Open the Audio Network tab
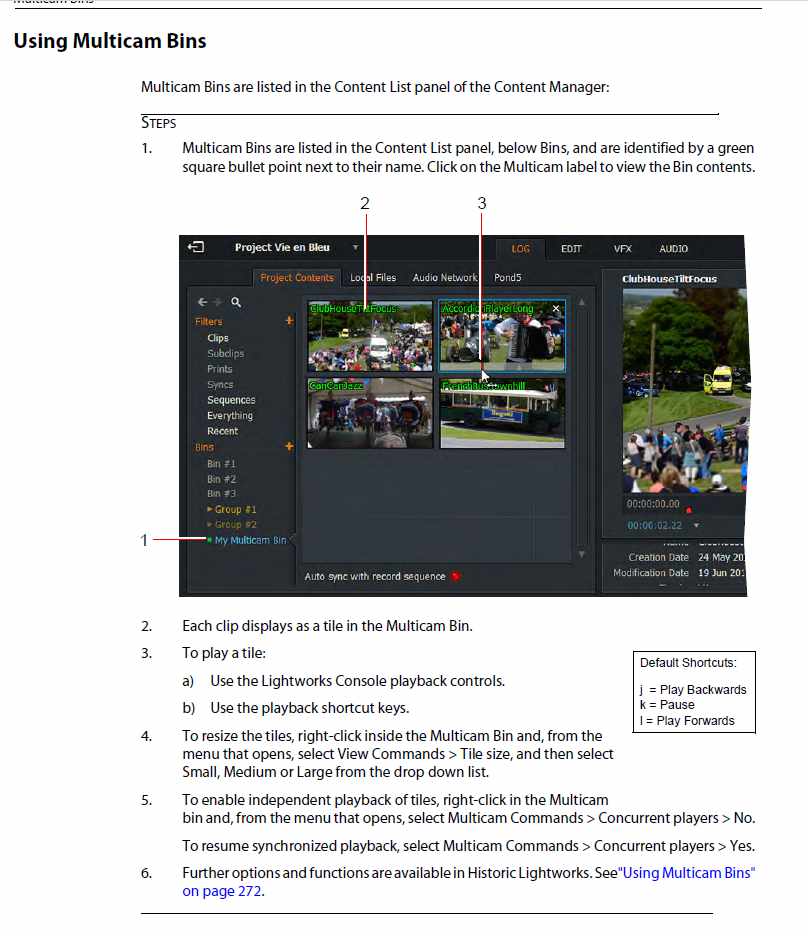Screen dimensions: 808x936 click(x=445, y=278)
